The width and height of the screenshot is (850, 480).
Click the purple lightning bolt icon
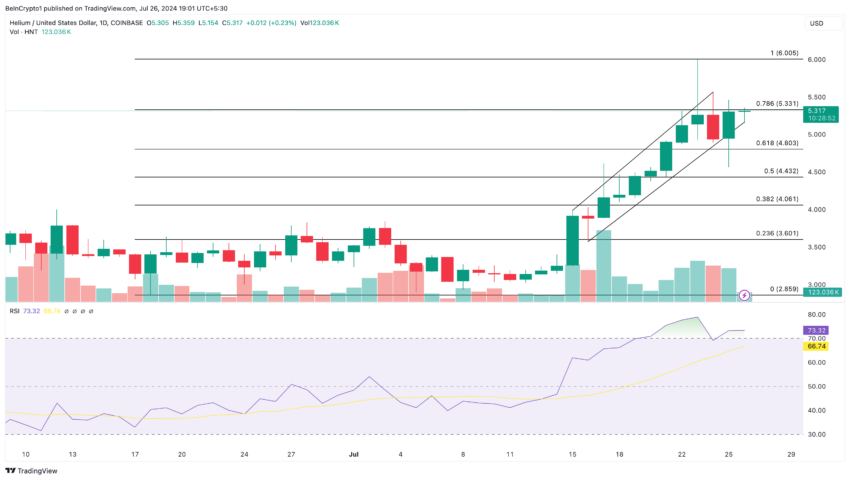744,296
